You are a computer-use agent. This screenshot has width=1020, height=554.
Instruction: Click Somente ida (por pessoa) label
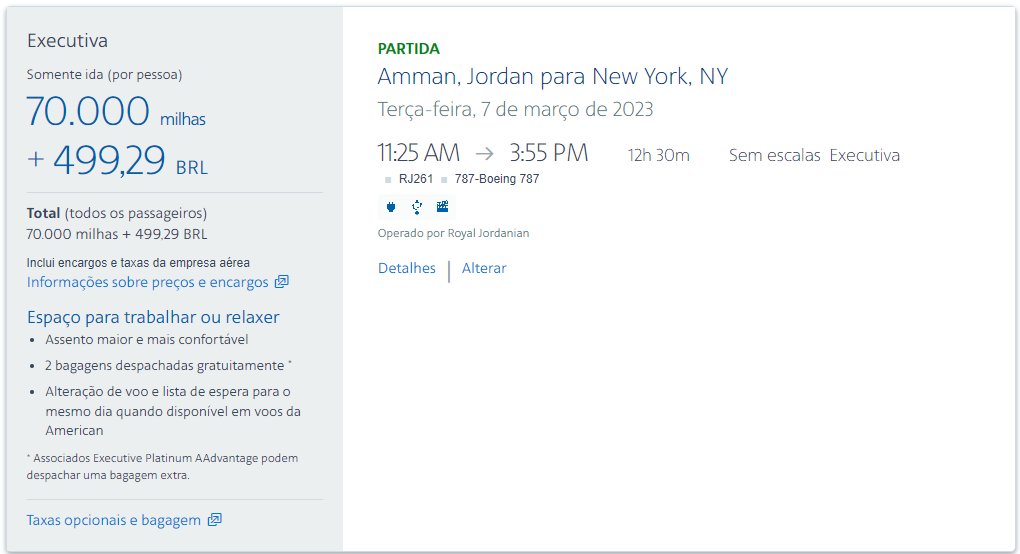click(x=104, y=75)
